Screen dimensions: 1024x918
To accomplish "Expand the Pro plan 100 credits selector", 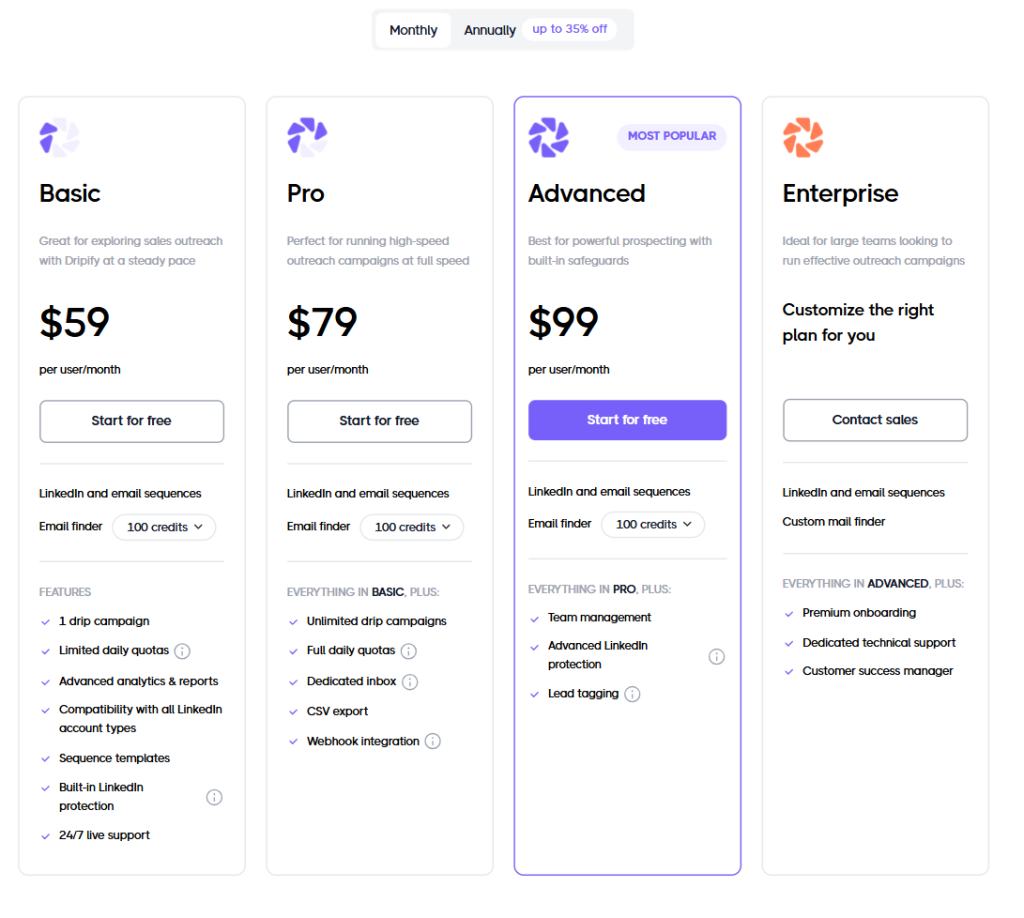I will point(412,527).
